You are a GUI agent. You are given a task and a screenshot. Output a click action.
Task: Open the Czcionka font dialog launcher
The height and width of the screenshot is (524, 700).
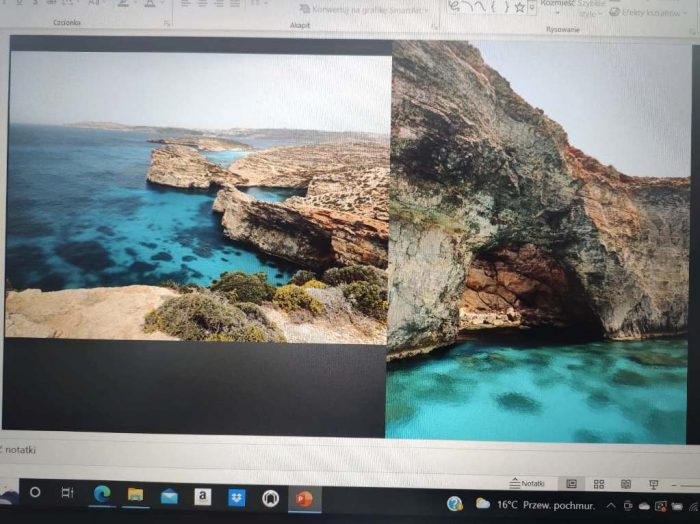(x=167, y=23)
